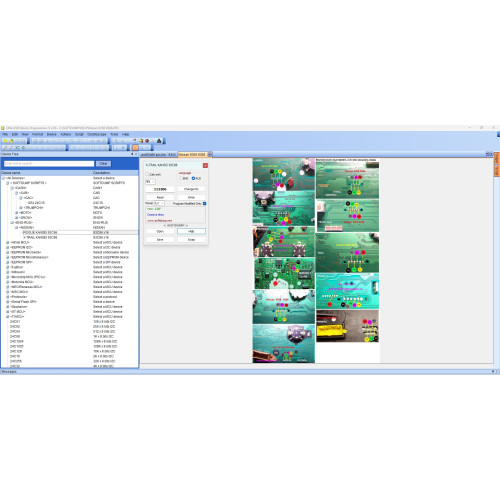Open the File menu
Viewport: 500px width, 500px height.
click(5, 134)
